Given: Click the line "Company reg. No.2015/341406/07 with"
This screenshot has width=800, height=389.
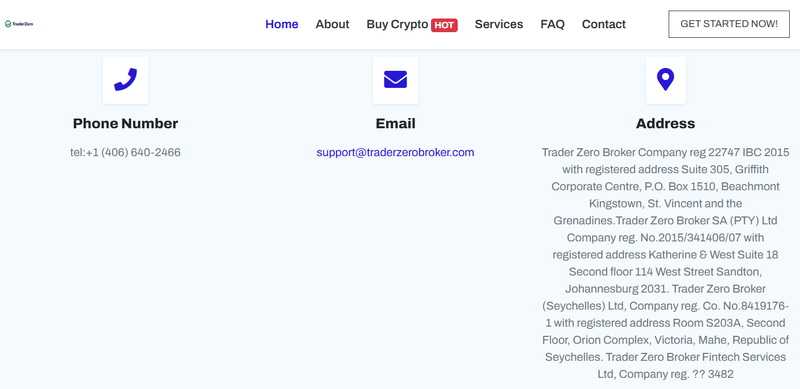Looking at the screenshot, I should (x=665, y=237).
